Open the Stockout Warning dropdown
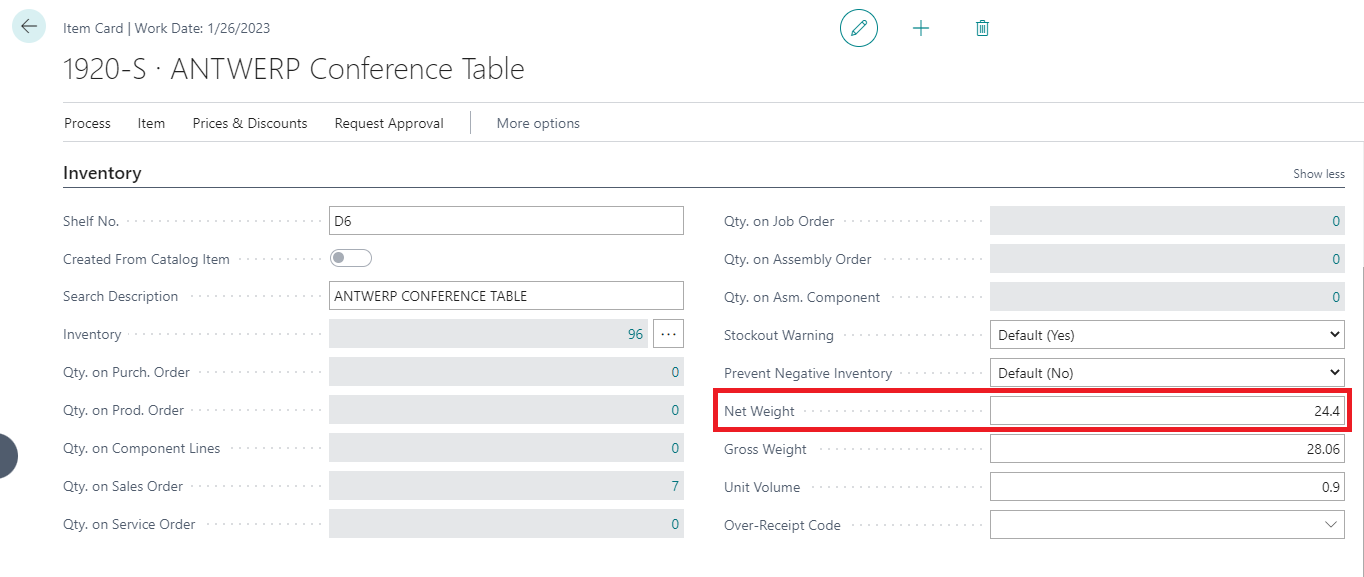 (1166, 335)
